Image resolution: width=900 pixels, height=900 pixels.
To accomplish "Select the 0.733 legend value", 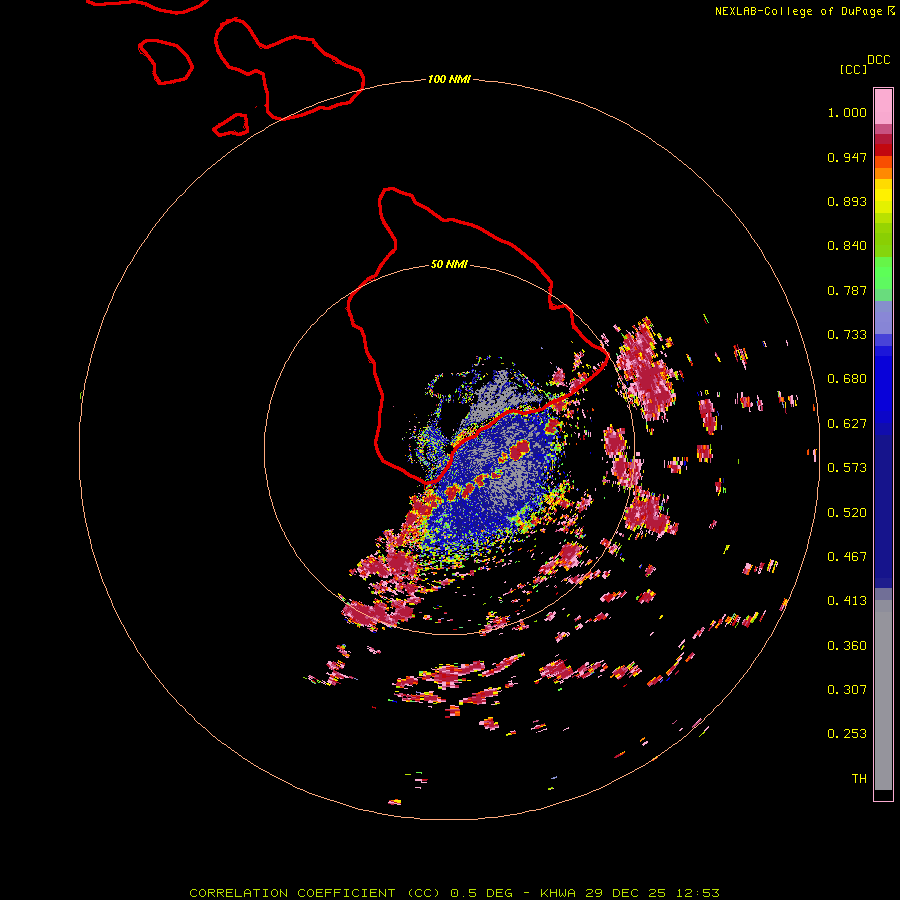I will click(847, 335).
